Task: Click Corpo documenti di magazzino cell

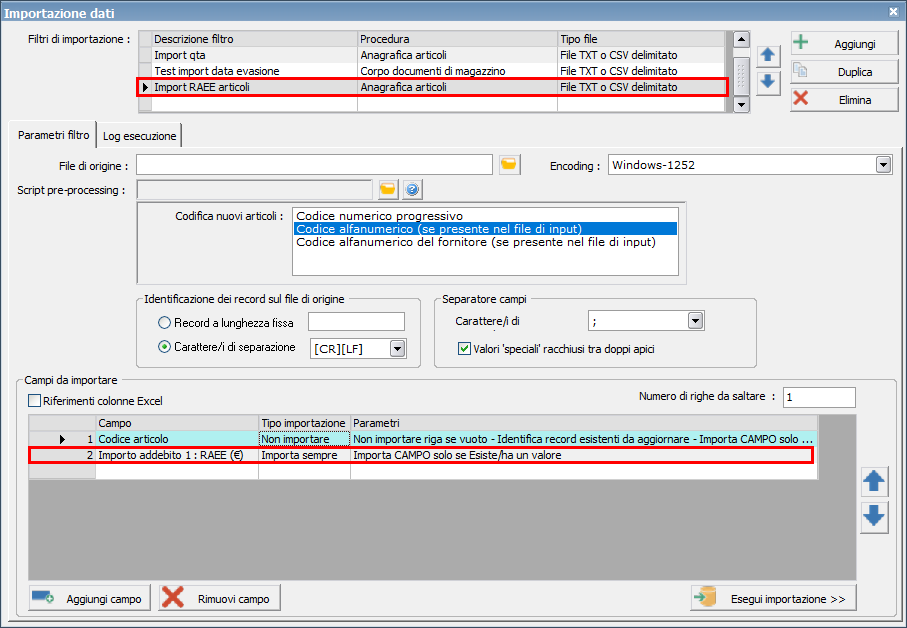Action: pyautogui.click(x=457, y=71)
